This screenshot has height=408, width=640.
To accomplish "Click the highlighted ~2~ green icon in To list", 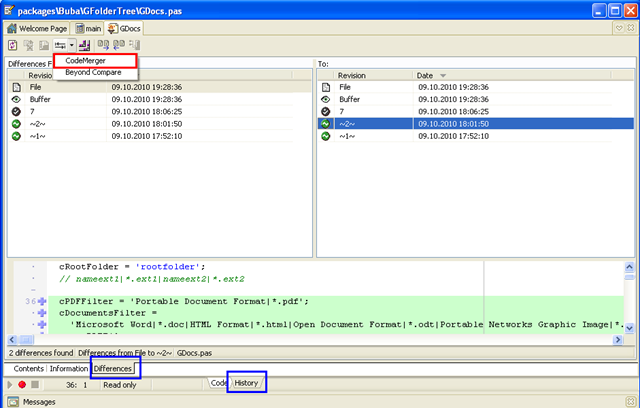I will pos(326,124).
